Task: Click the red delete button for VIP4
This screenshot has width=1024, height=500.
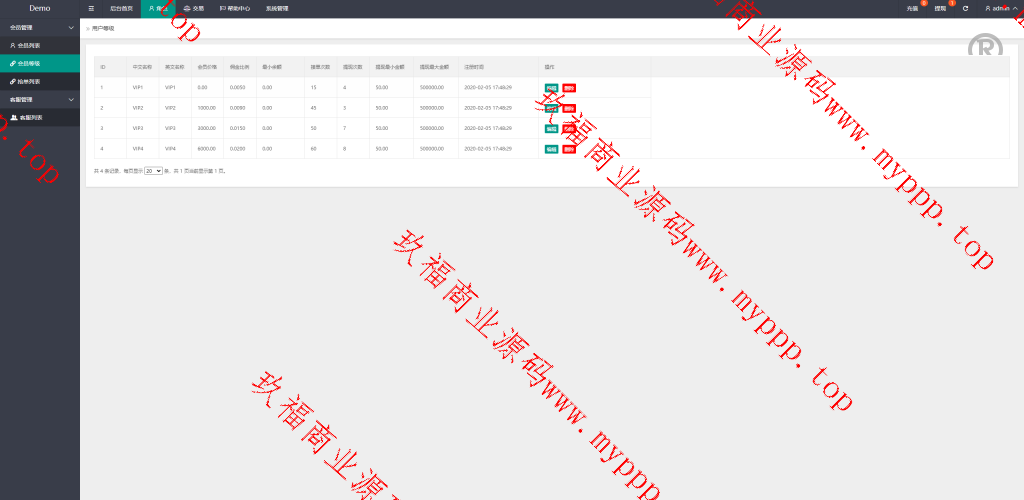Action: (568, 149)
